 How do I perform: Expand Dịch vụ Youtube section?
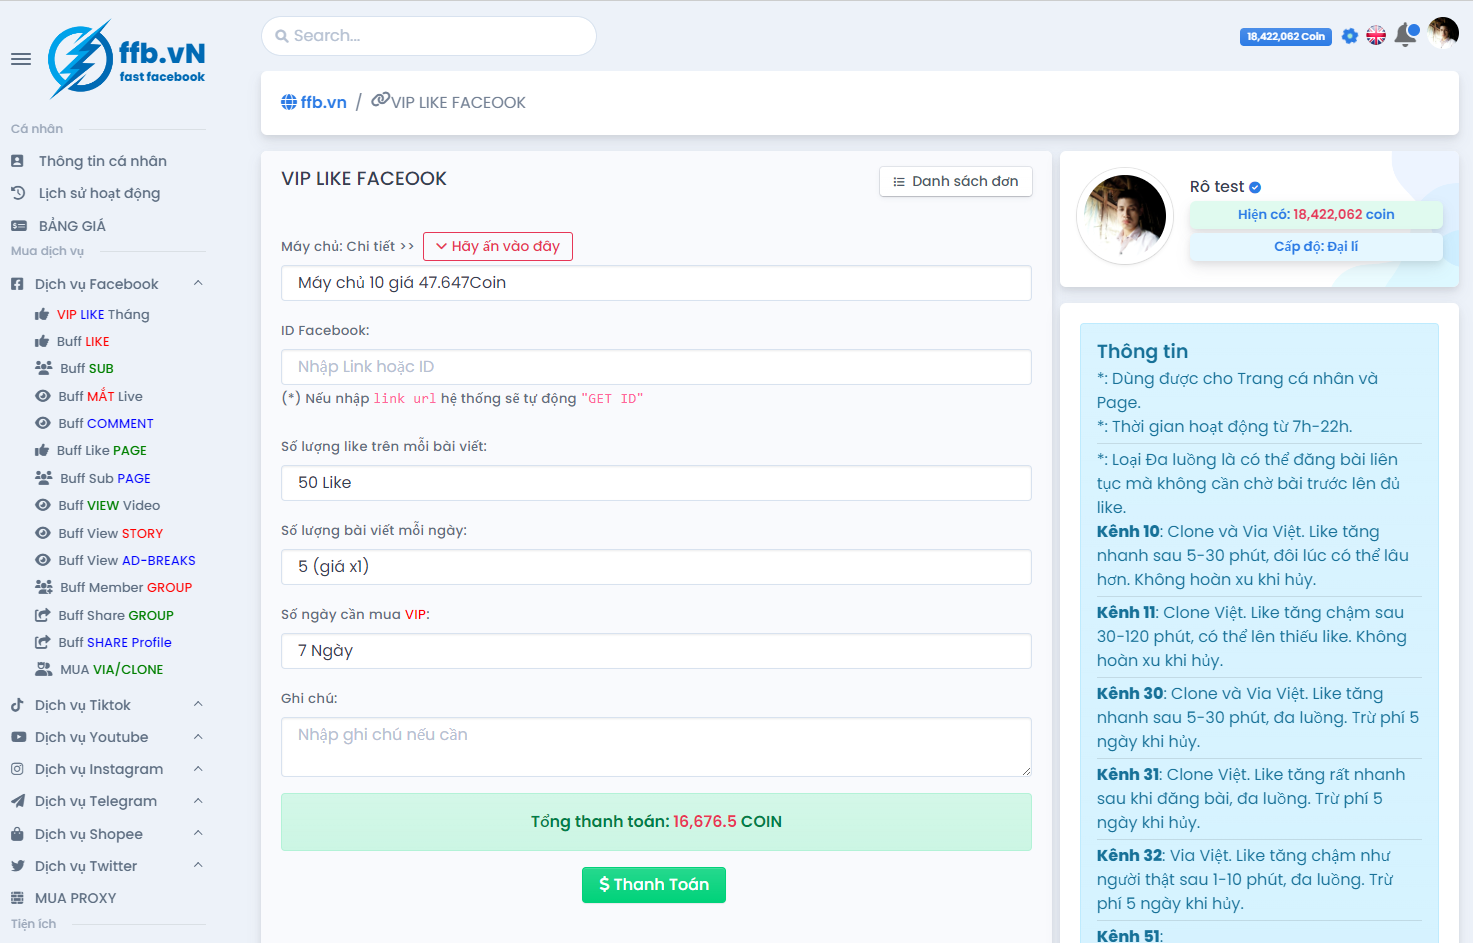pyautogui.click(x=108, y=737)
